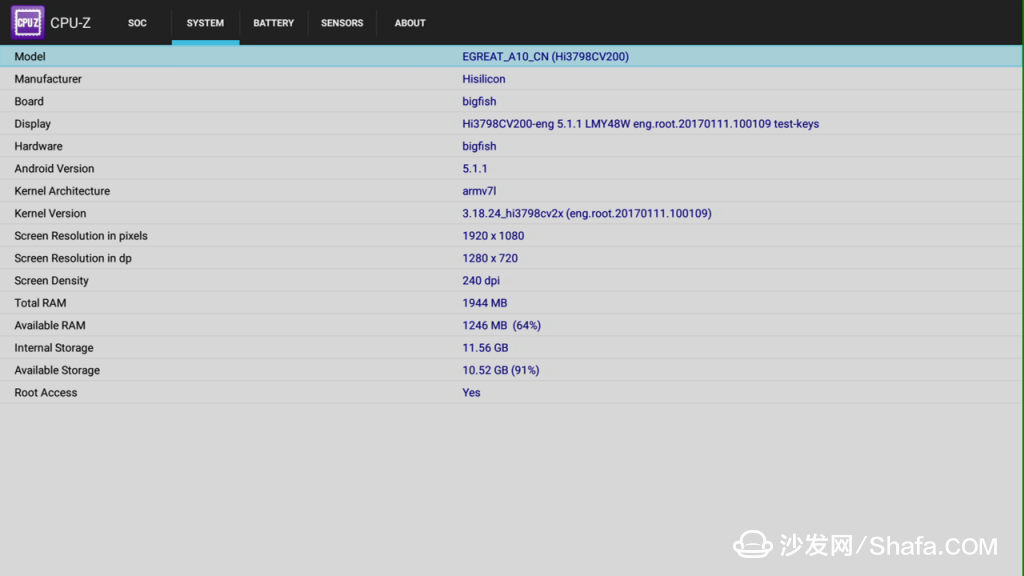
Task: Click the armv7l architecture value
Action: click(x=479, y=191)
